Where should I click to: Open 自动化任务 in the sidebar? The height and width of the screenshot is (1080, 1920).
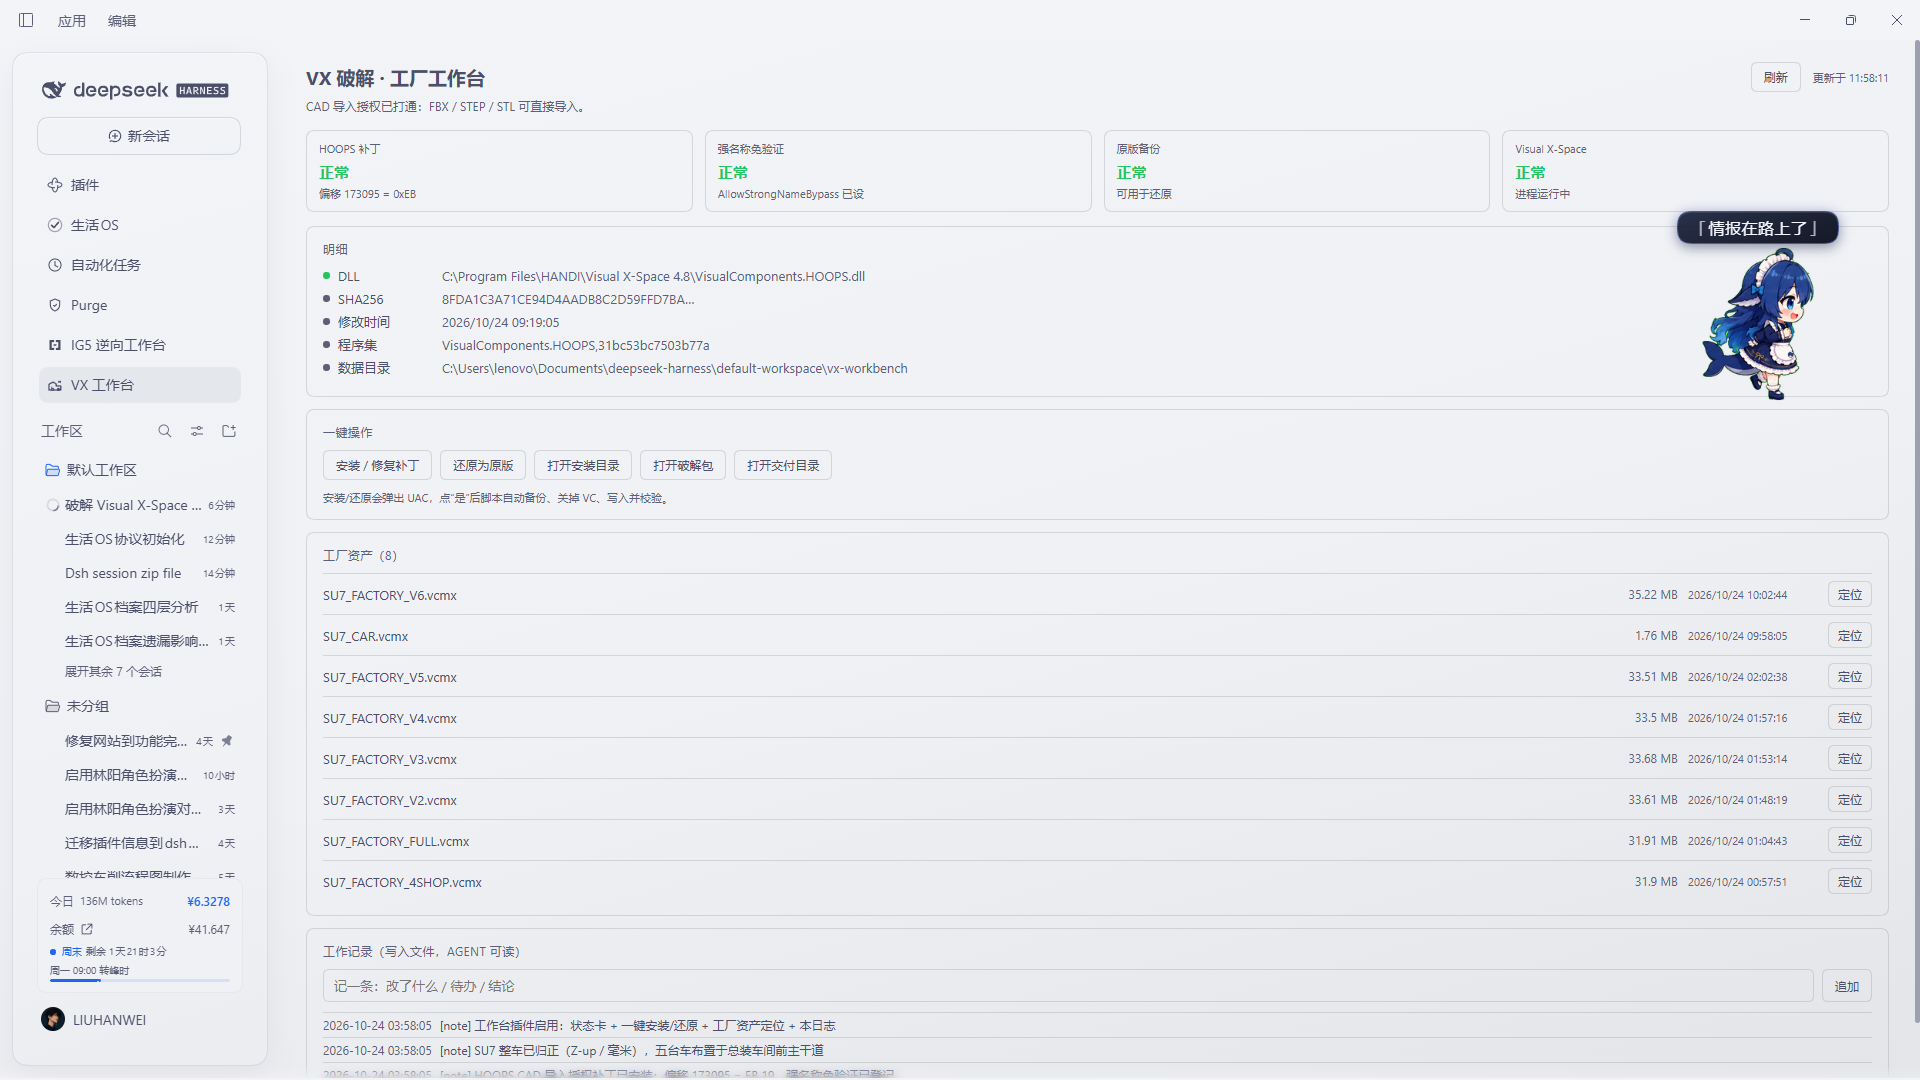(x=140, y=265)
